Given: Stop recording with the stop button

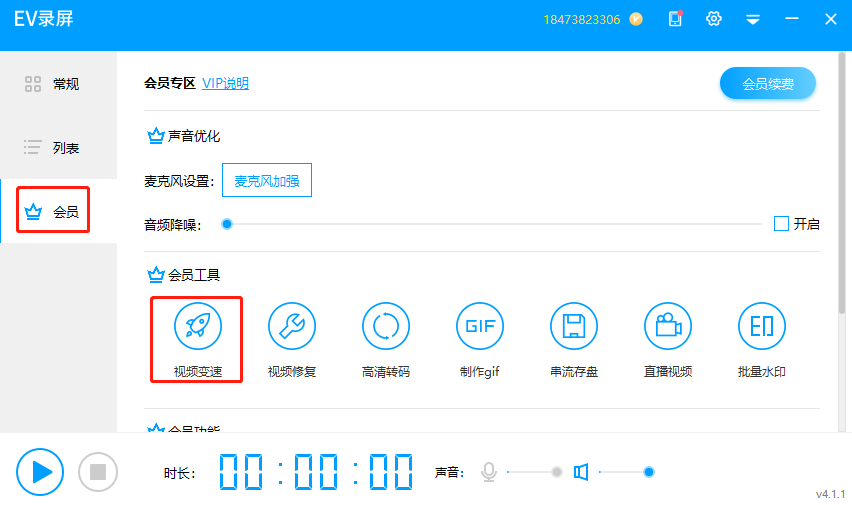Looking at the screenshot, I should 98,472.
